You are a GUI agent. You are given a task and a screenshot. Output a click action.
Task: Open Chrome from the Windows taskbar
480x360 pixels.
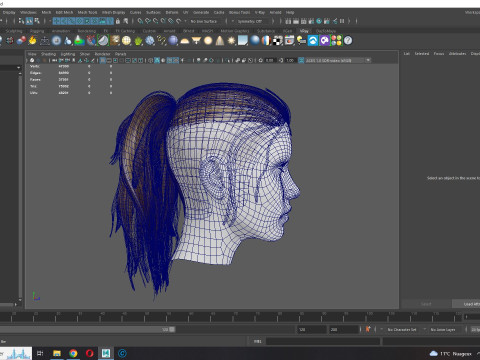pyautogui.click(x=73, y=353)
